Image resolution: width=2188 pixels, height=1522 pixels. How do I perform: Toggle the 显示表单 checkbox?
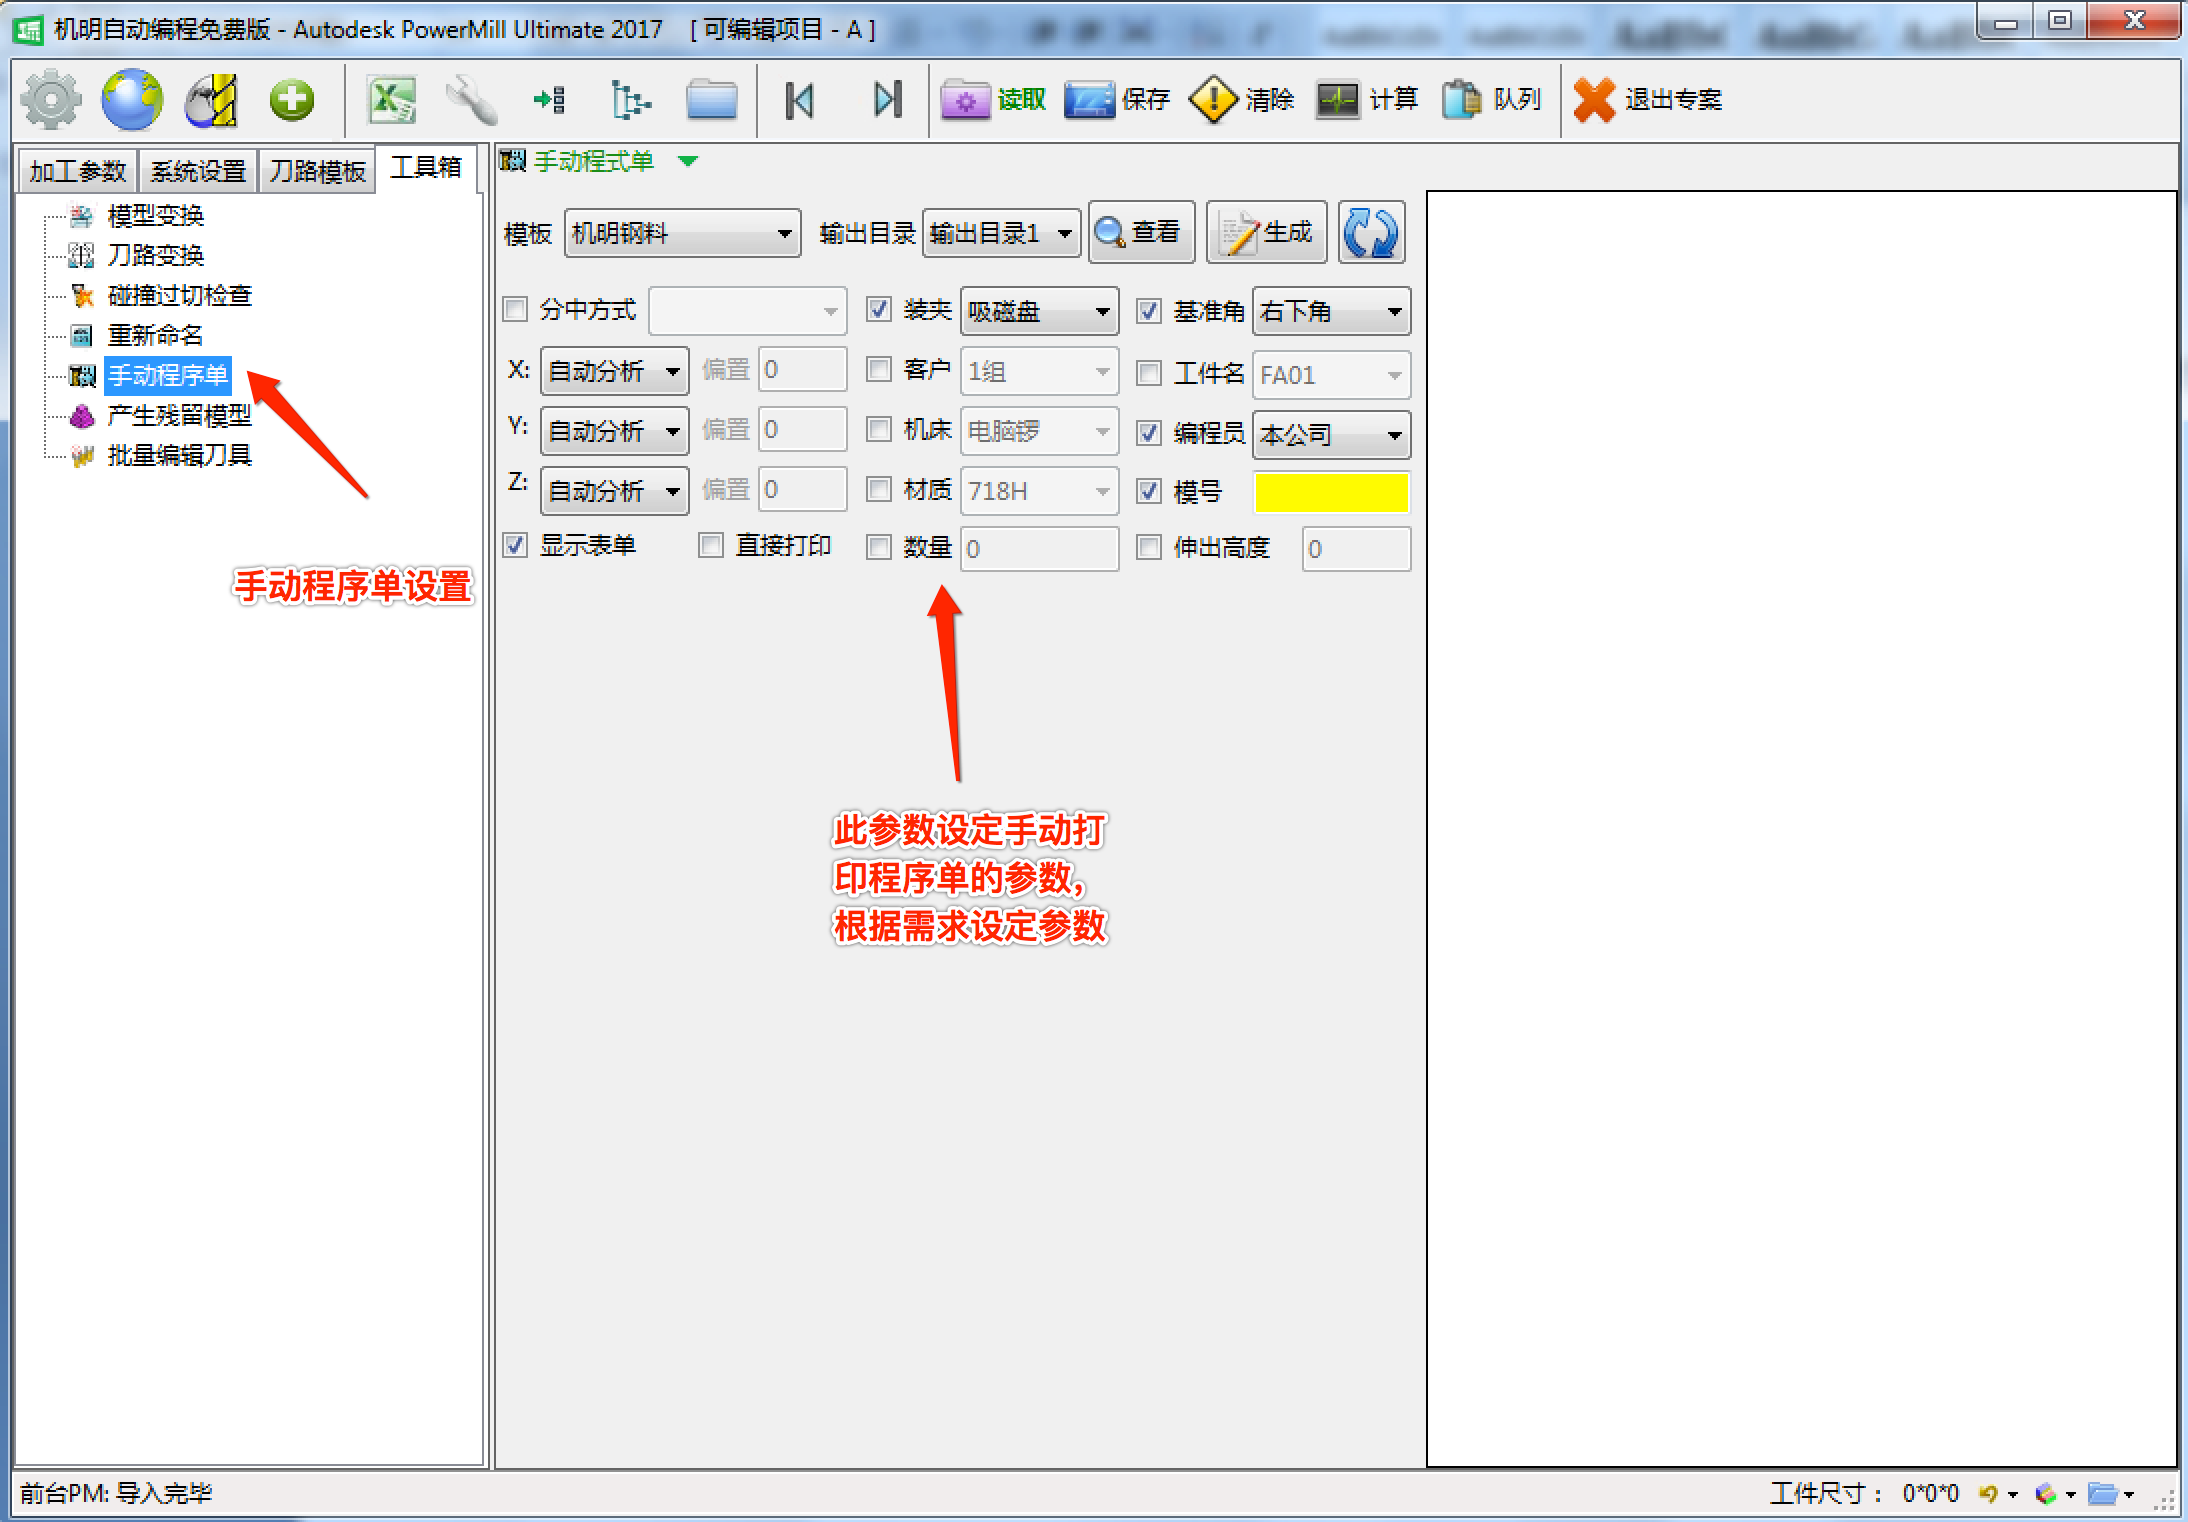pyautogui.click(x=515, y=545)
